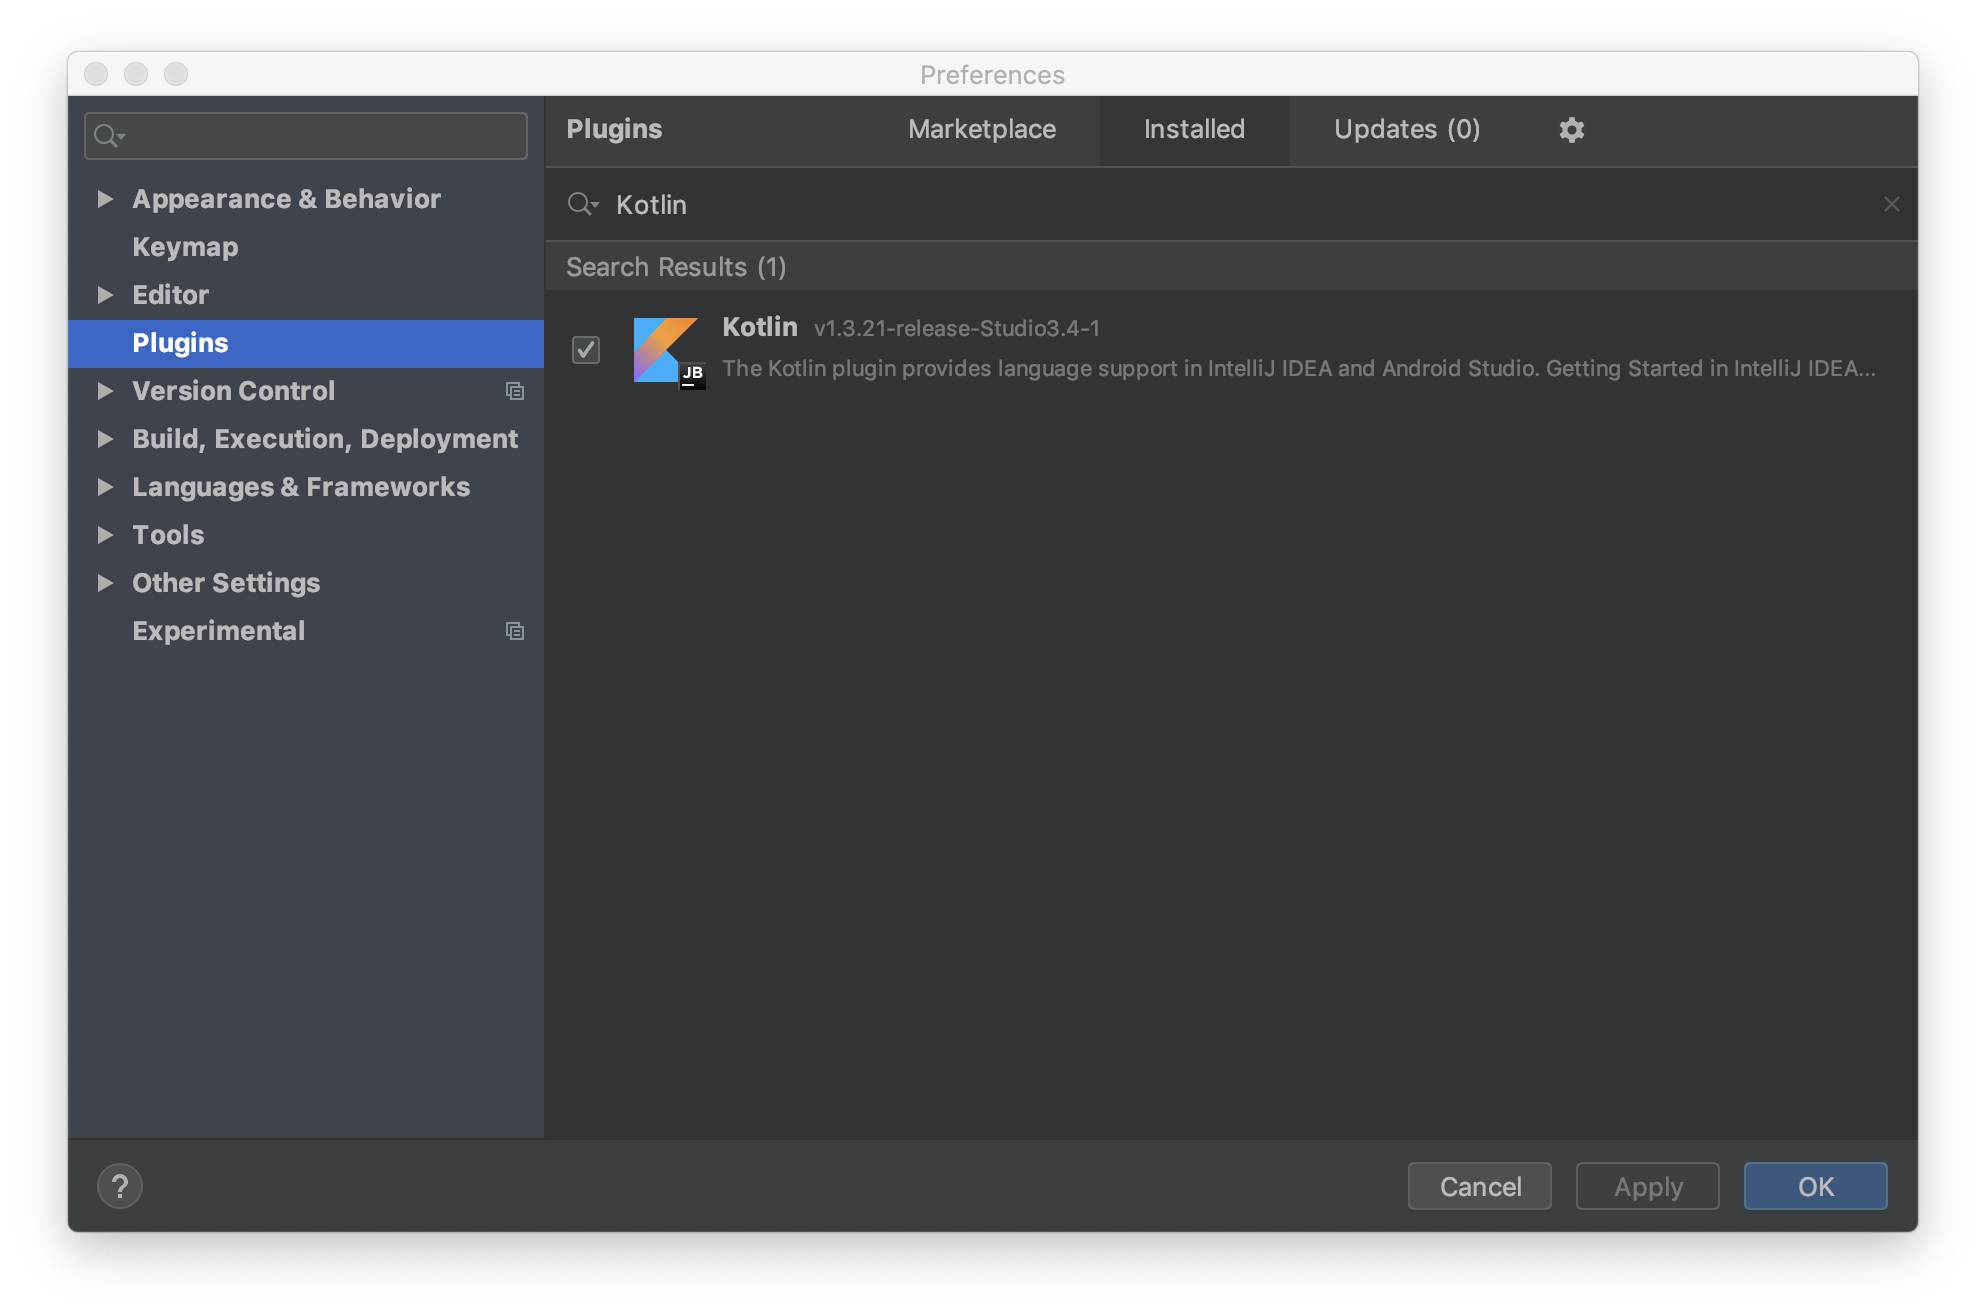Click the plugins settings gear icon

click(x=1571, y=130)
